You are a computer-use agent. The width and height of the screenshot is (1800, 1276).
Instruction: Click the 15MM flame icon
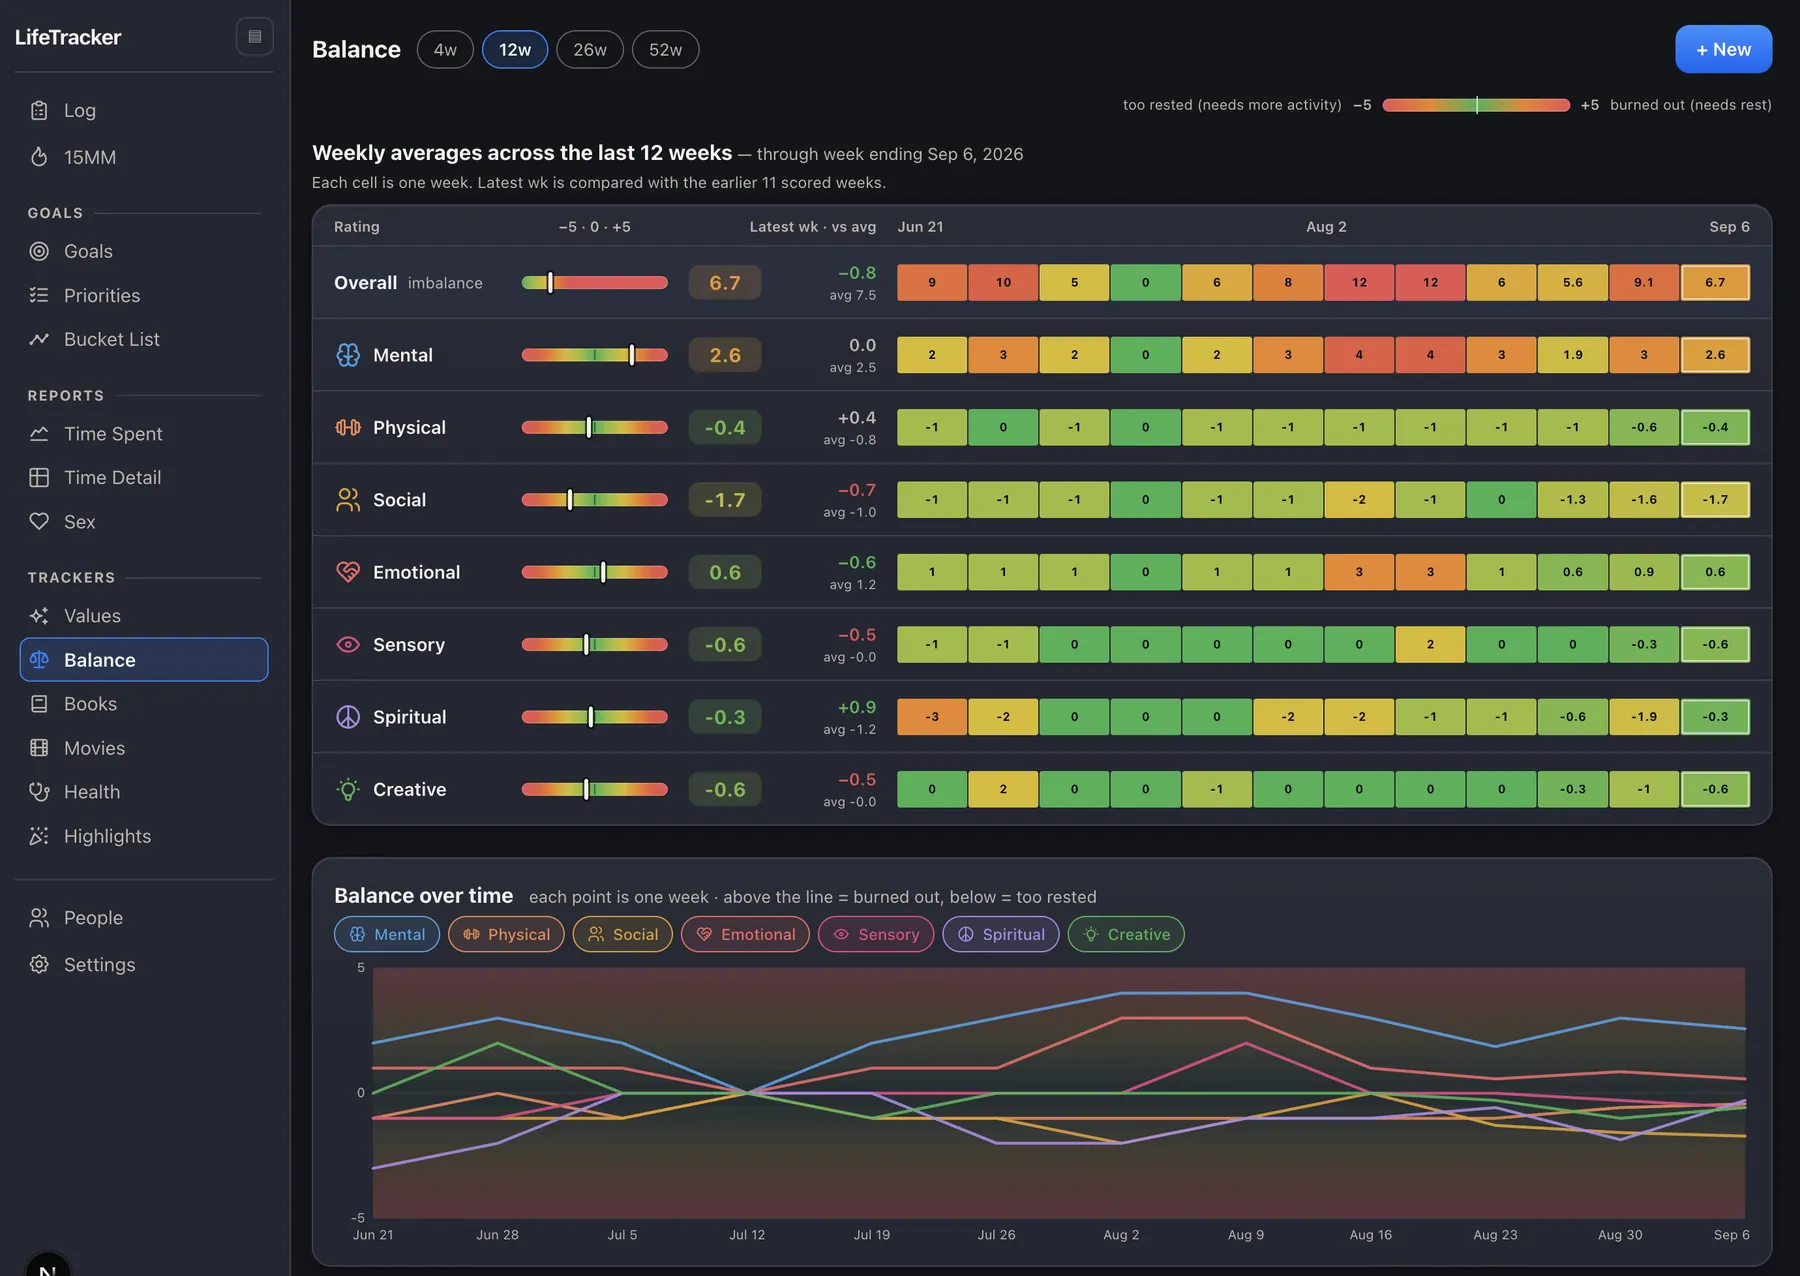coord(39,157)
